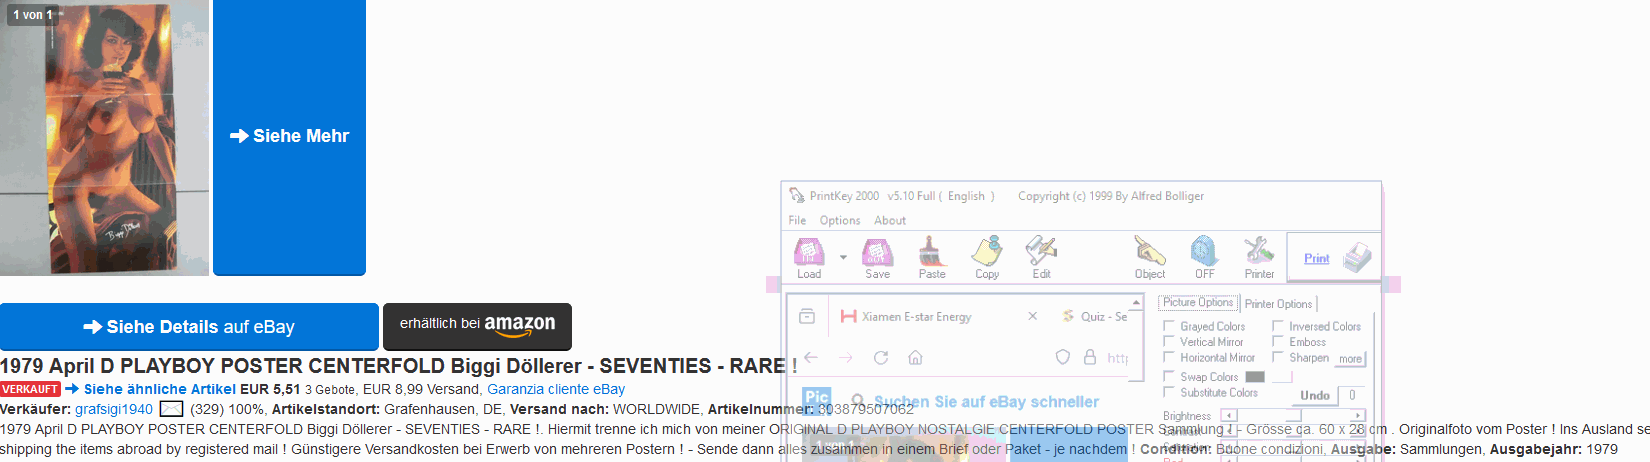
Task: Click the OFF timer icon
Action: click(x=1204, y=252)
